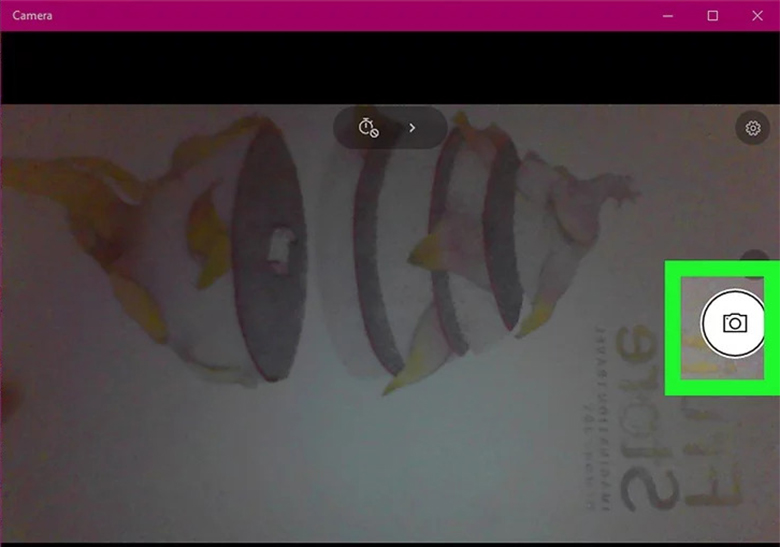Take a photo with the camera icon
This screenshot has height=547, width=780.
[x=734, y=322]
